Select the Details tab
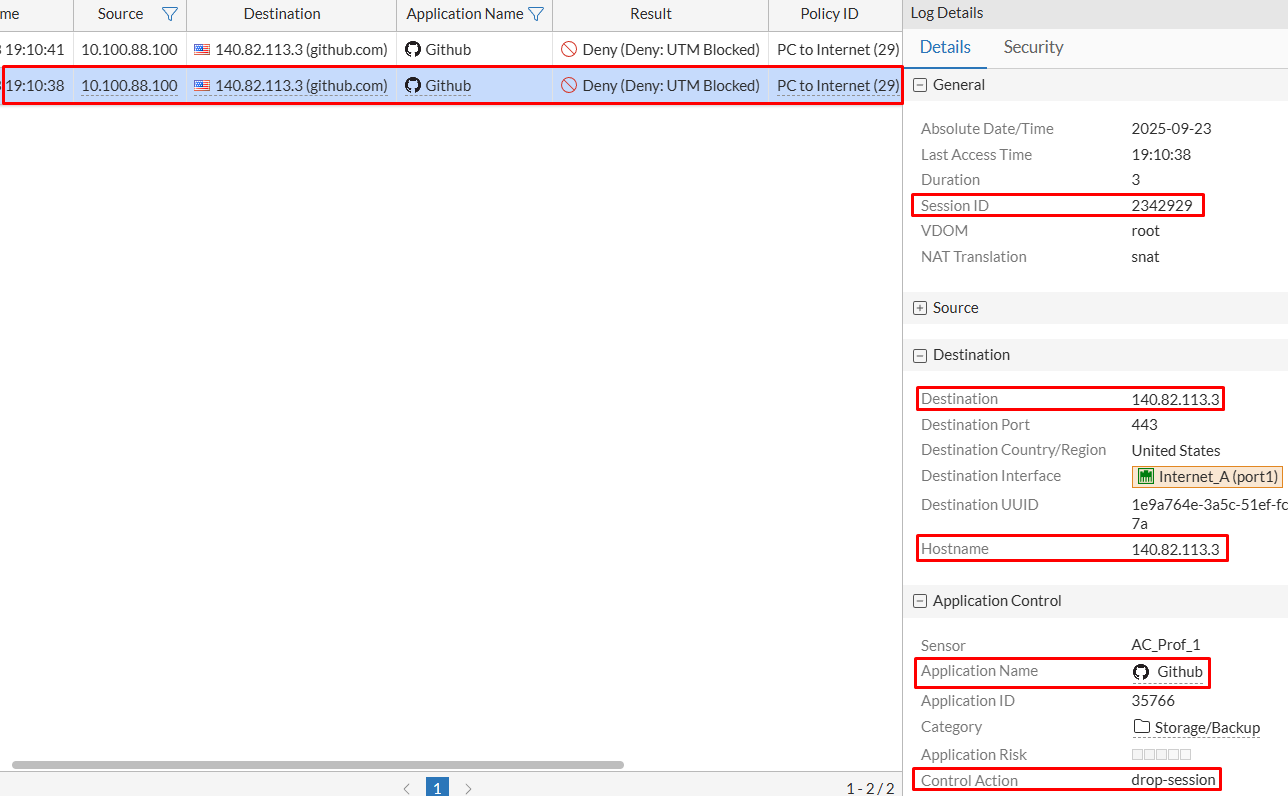 [944, 47]
